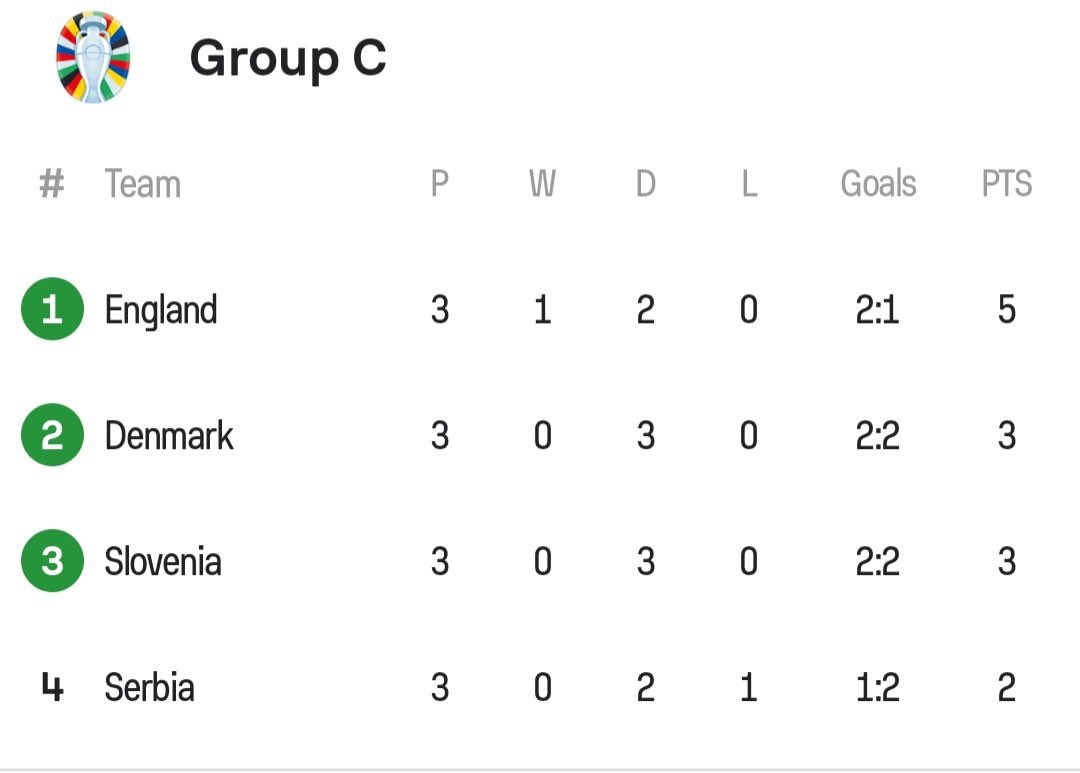Image resolution: width=1080 pixels, height=773 pixels.
Task: Open the England team row
Action: 161,310
